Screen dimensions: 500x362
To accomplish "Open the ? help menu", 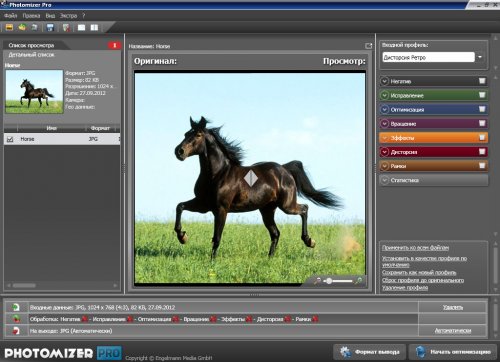I will 84,16.
